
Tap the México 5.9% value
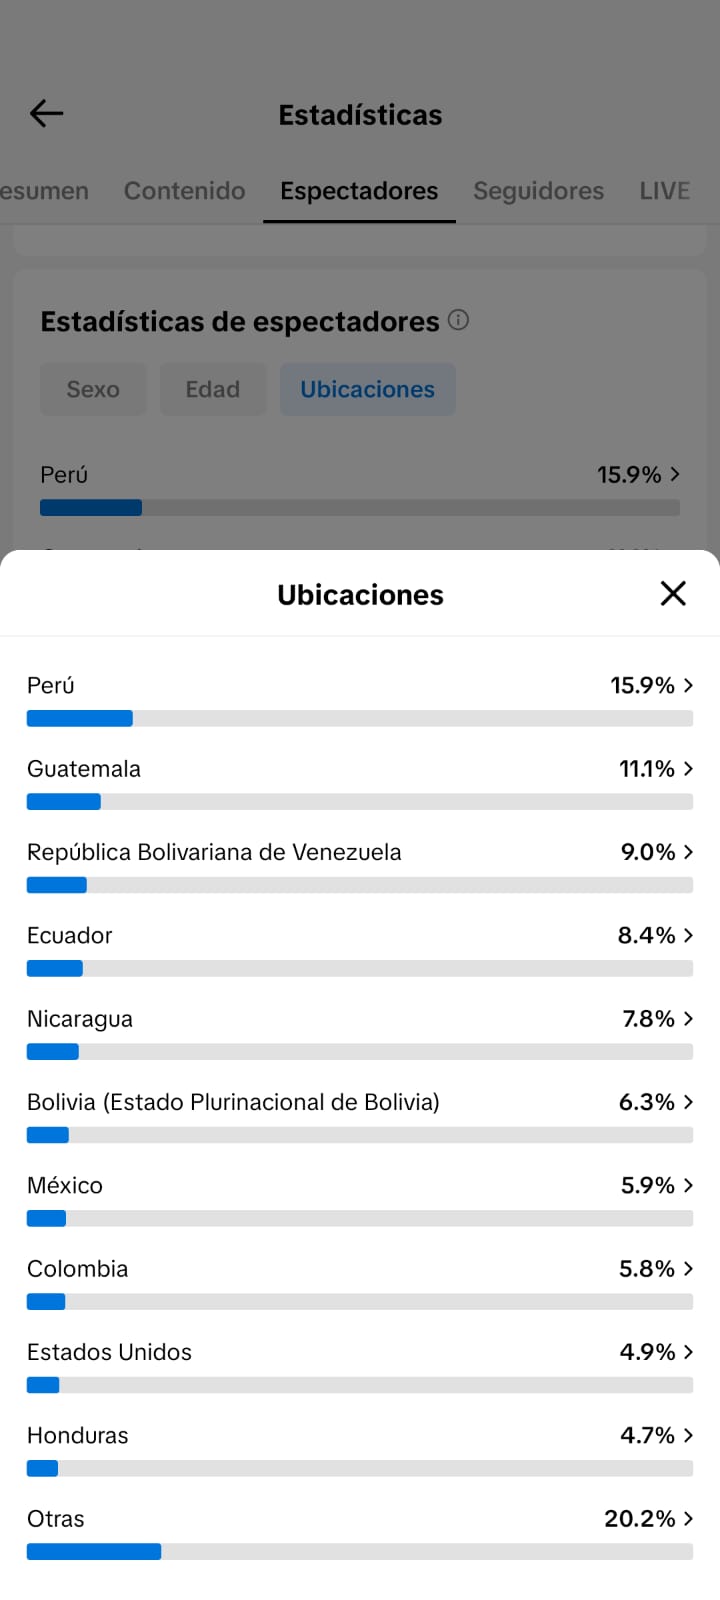point(648,1185)
